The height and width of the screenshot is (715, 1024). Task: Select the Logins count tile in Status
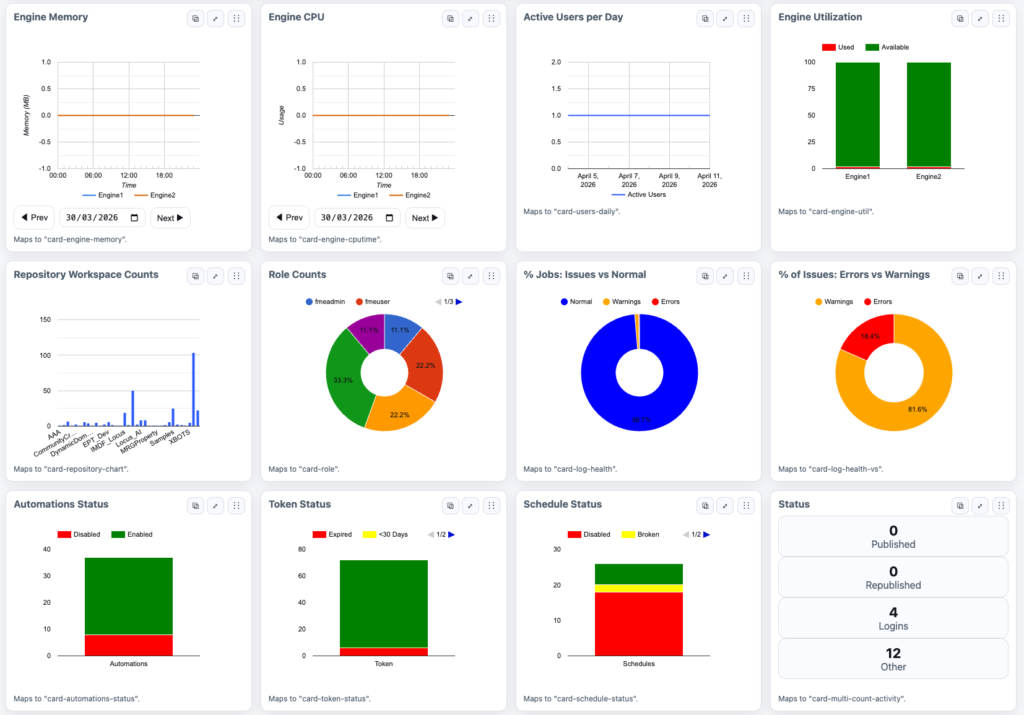[893, 618]
